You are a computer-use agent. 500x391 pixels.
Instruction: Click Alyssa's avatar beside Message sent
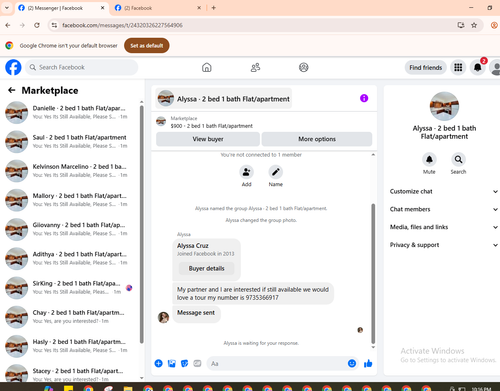[163, 317]
